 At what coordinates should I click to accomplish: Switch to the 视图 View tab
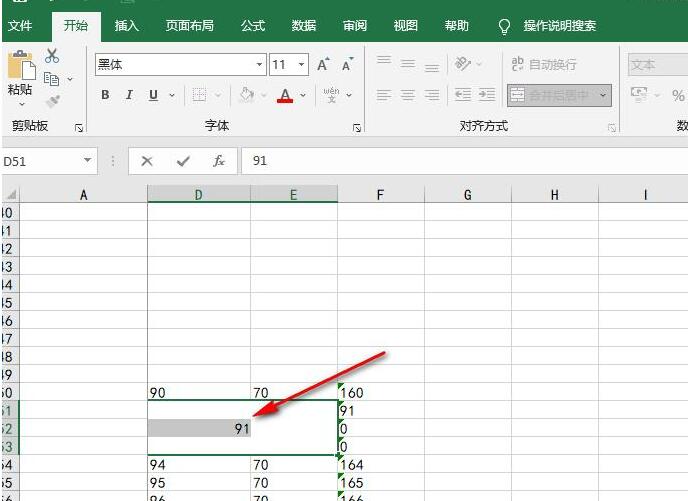point(405,26)
